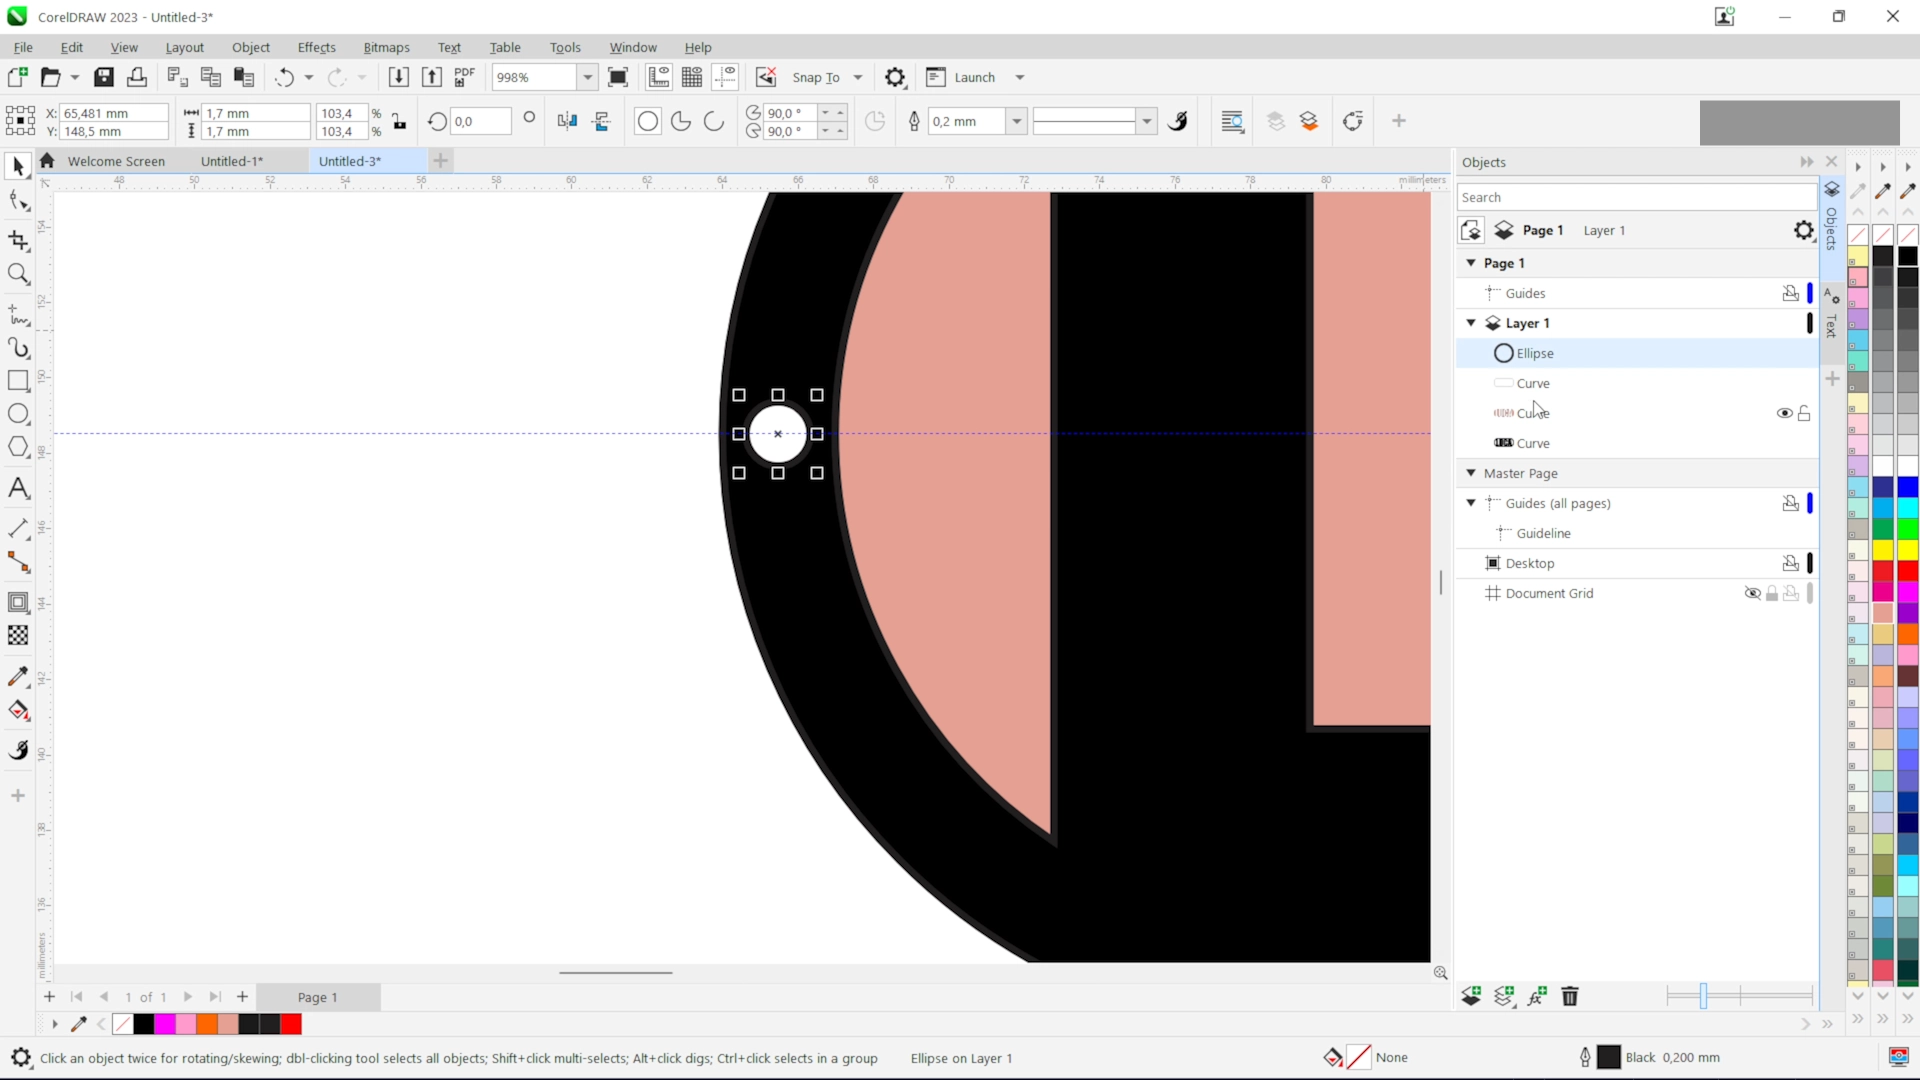The image size is (1920, 1080).
Task: Click the Launch button
Action: [962, 77]
